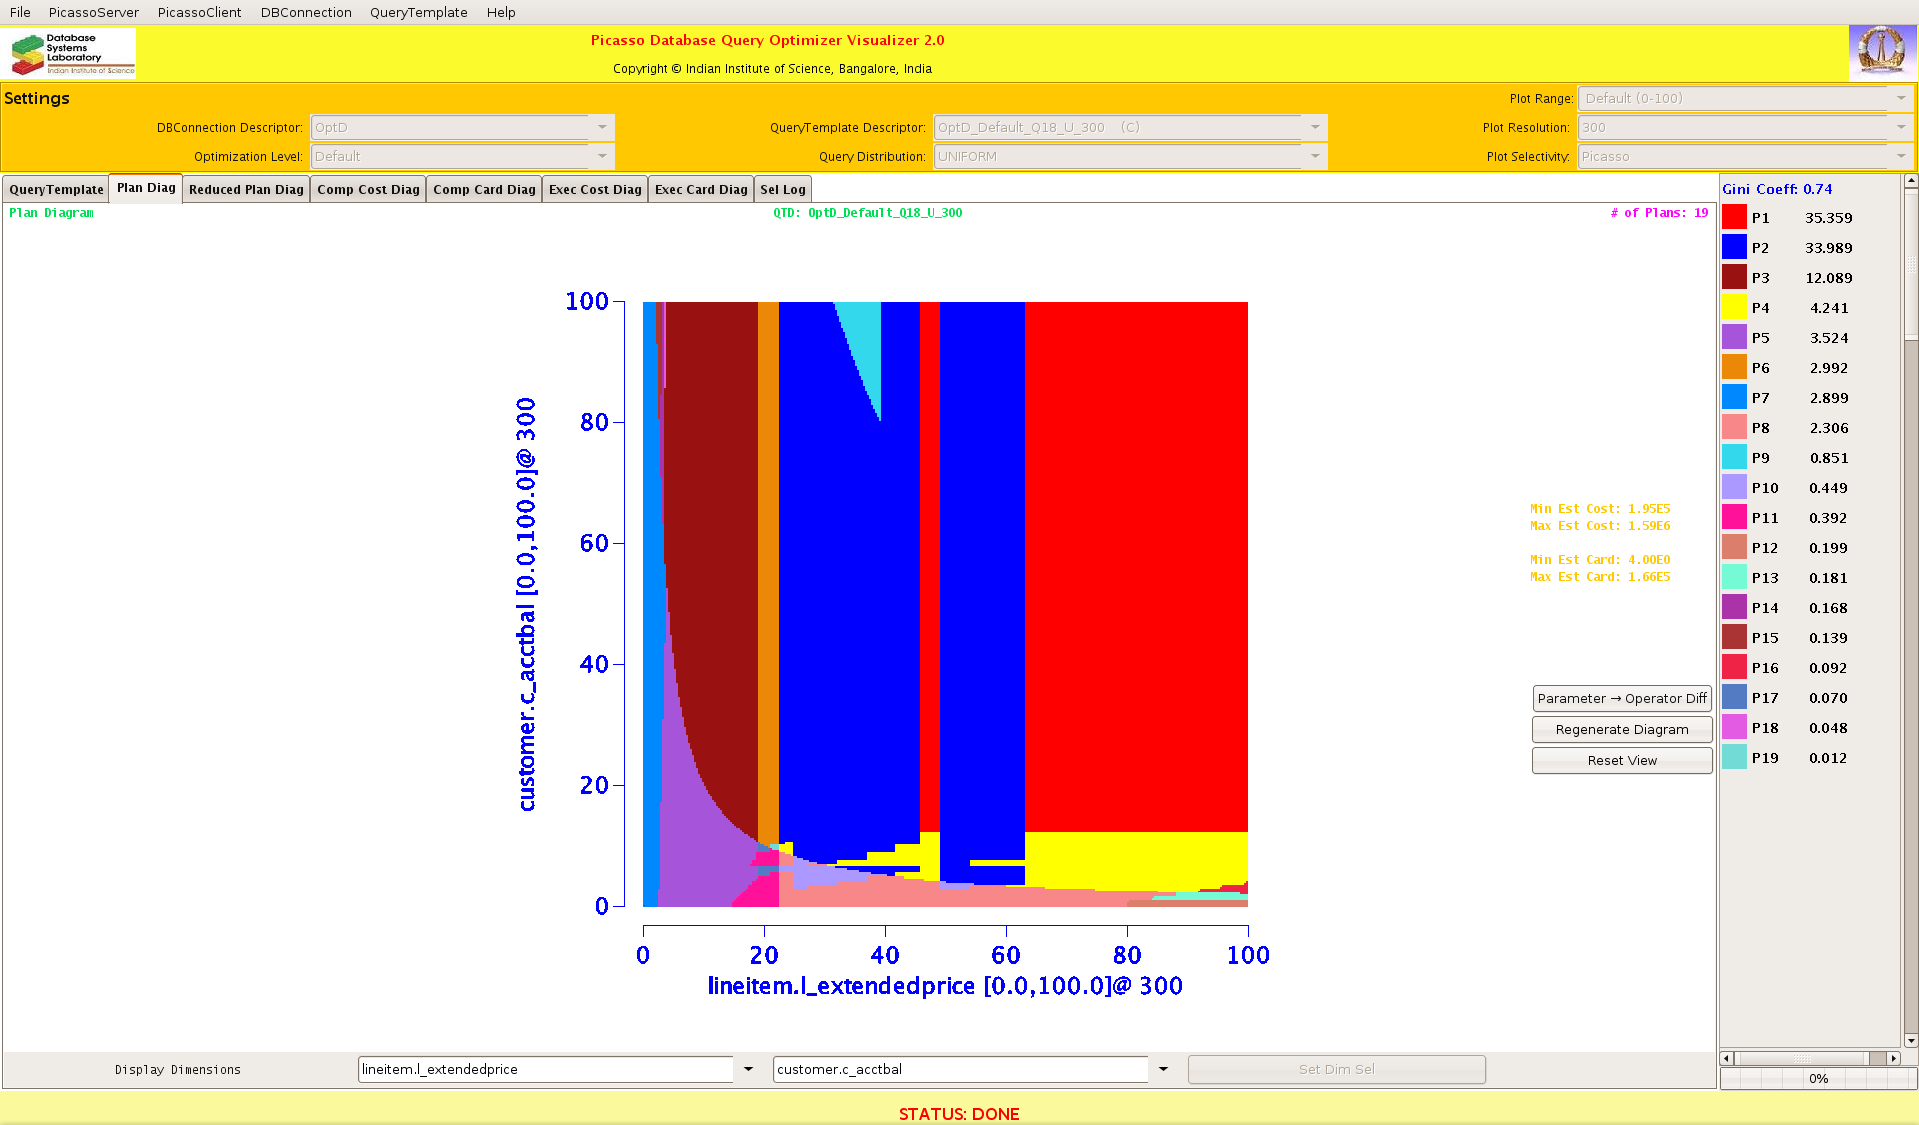Image resolution: width=1919 pixels, height=1125 pixels.
Task: Expand the Plot Resolution dropdown
Action: point(1900,127)
